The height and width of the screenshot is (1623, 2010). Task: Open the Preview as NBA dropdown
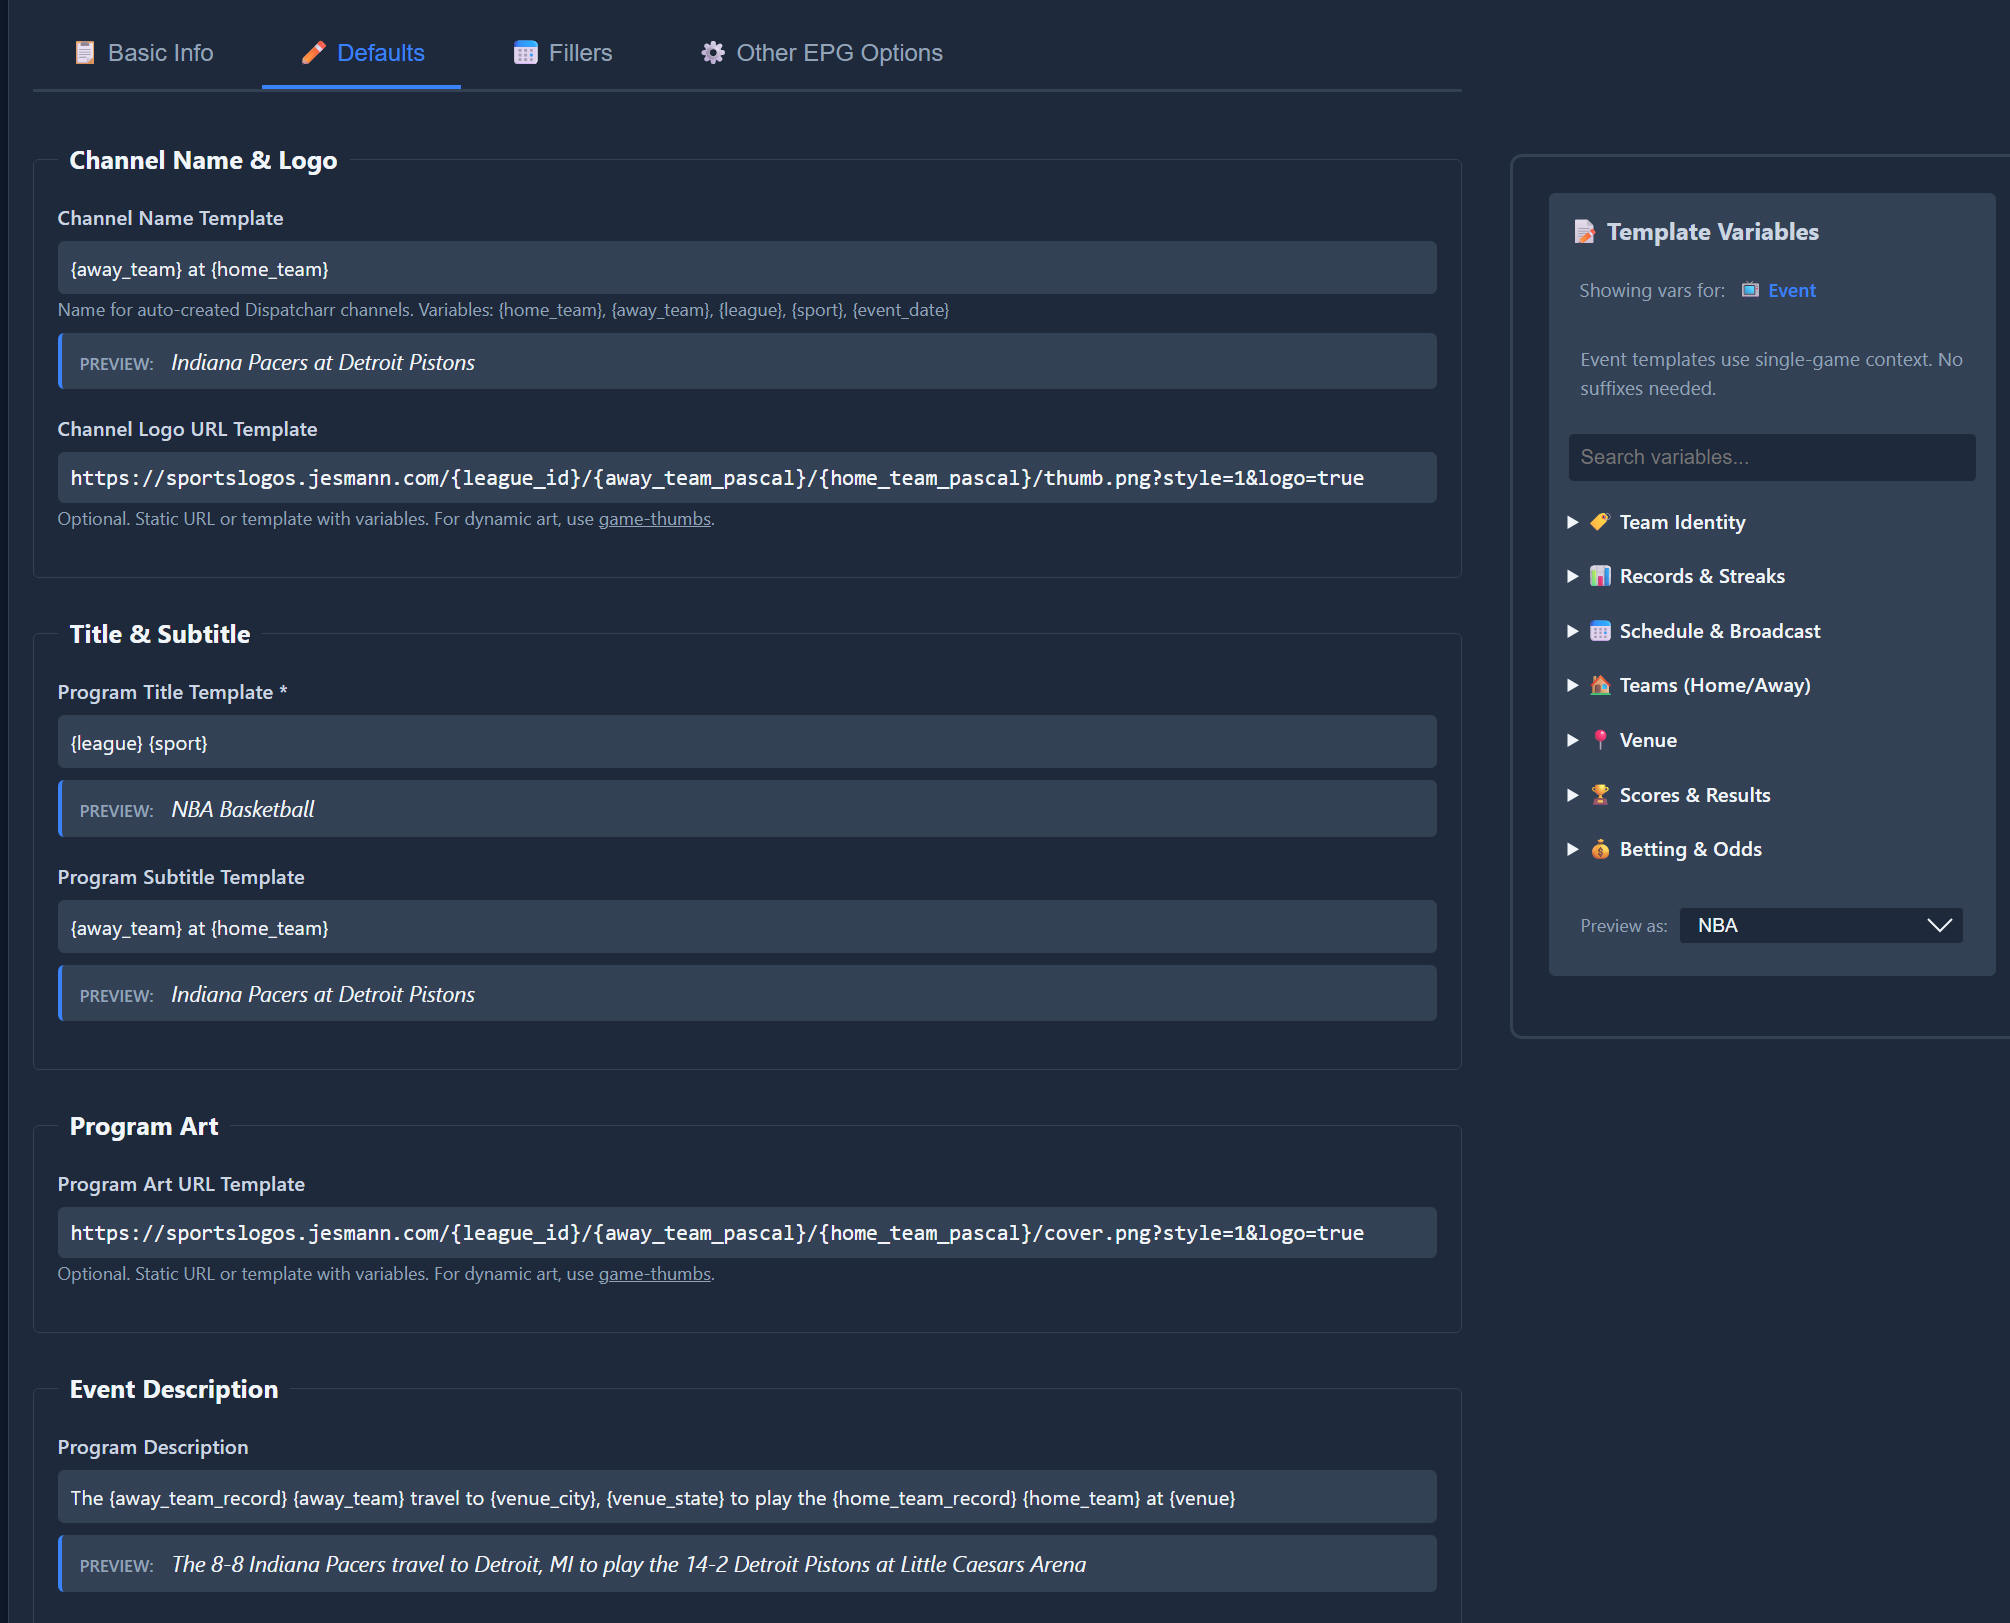1820,925
